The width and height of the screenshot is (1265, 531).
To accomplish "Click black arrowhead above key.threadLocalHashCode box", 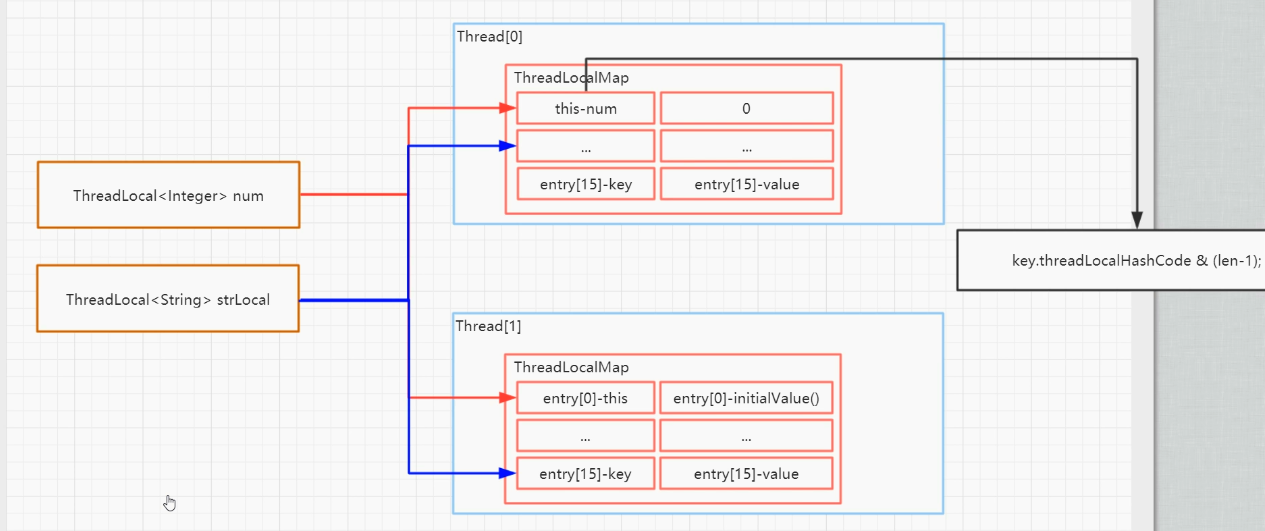I will click(x=1136, y=220).
